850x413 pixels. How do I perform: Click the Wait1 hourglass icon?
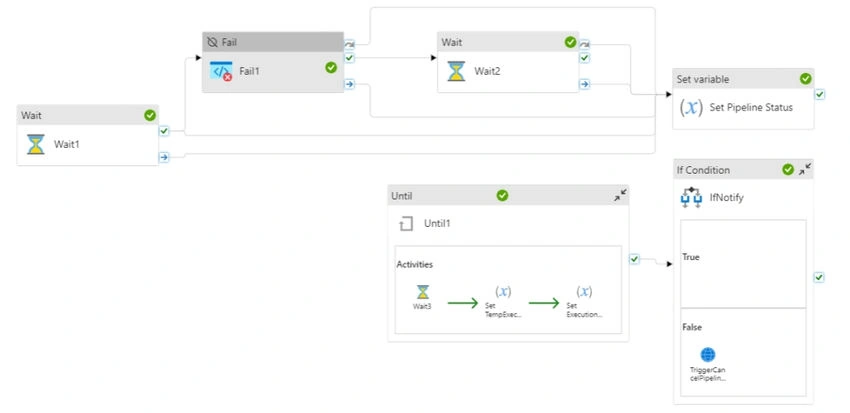pos(36,144)
